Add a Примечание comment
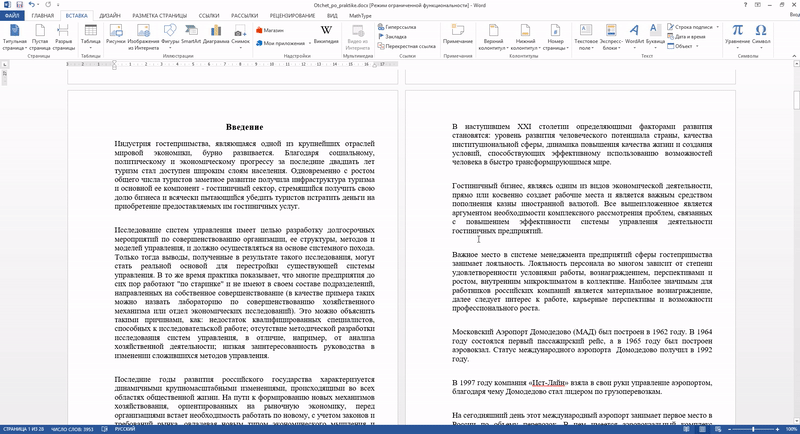800x434 pixels. click(458, 34)
